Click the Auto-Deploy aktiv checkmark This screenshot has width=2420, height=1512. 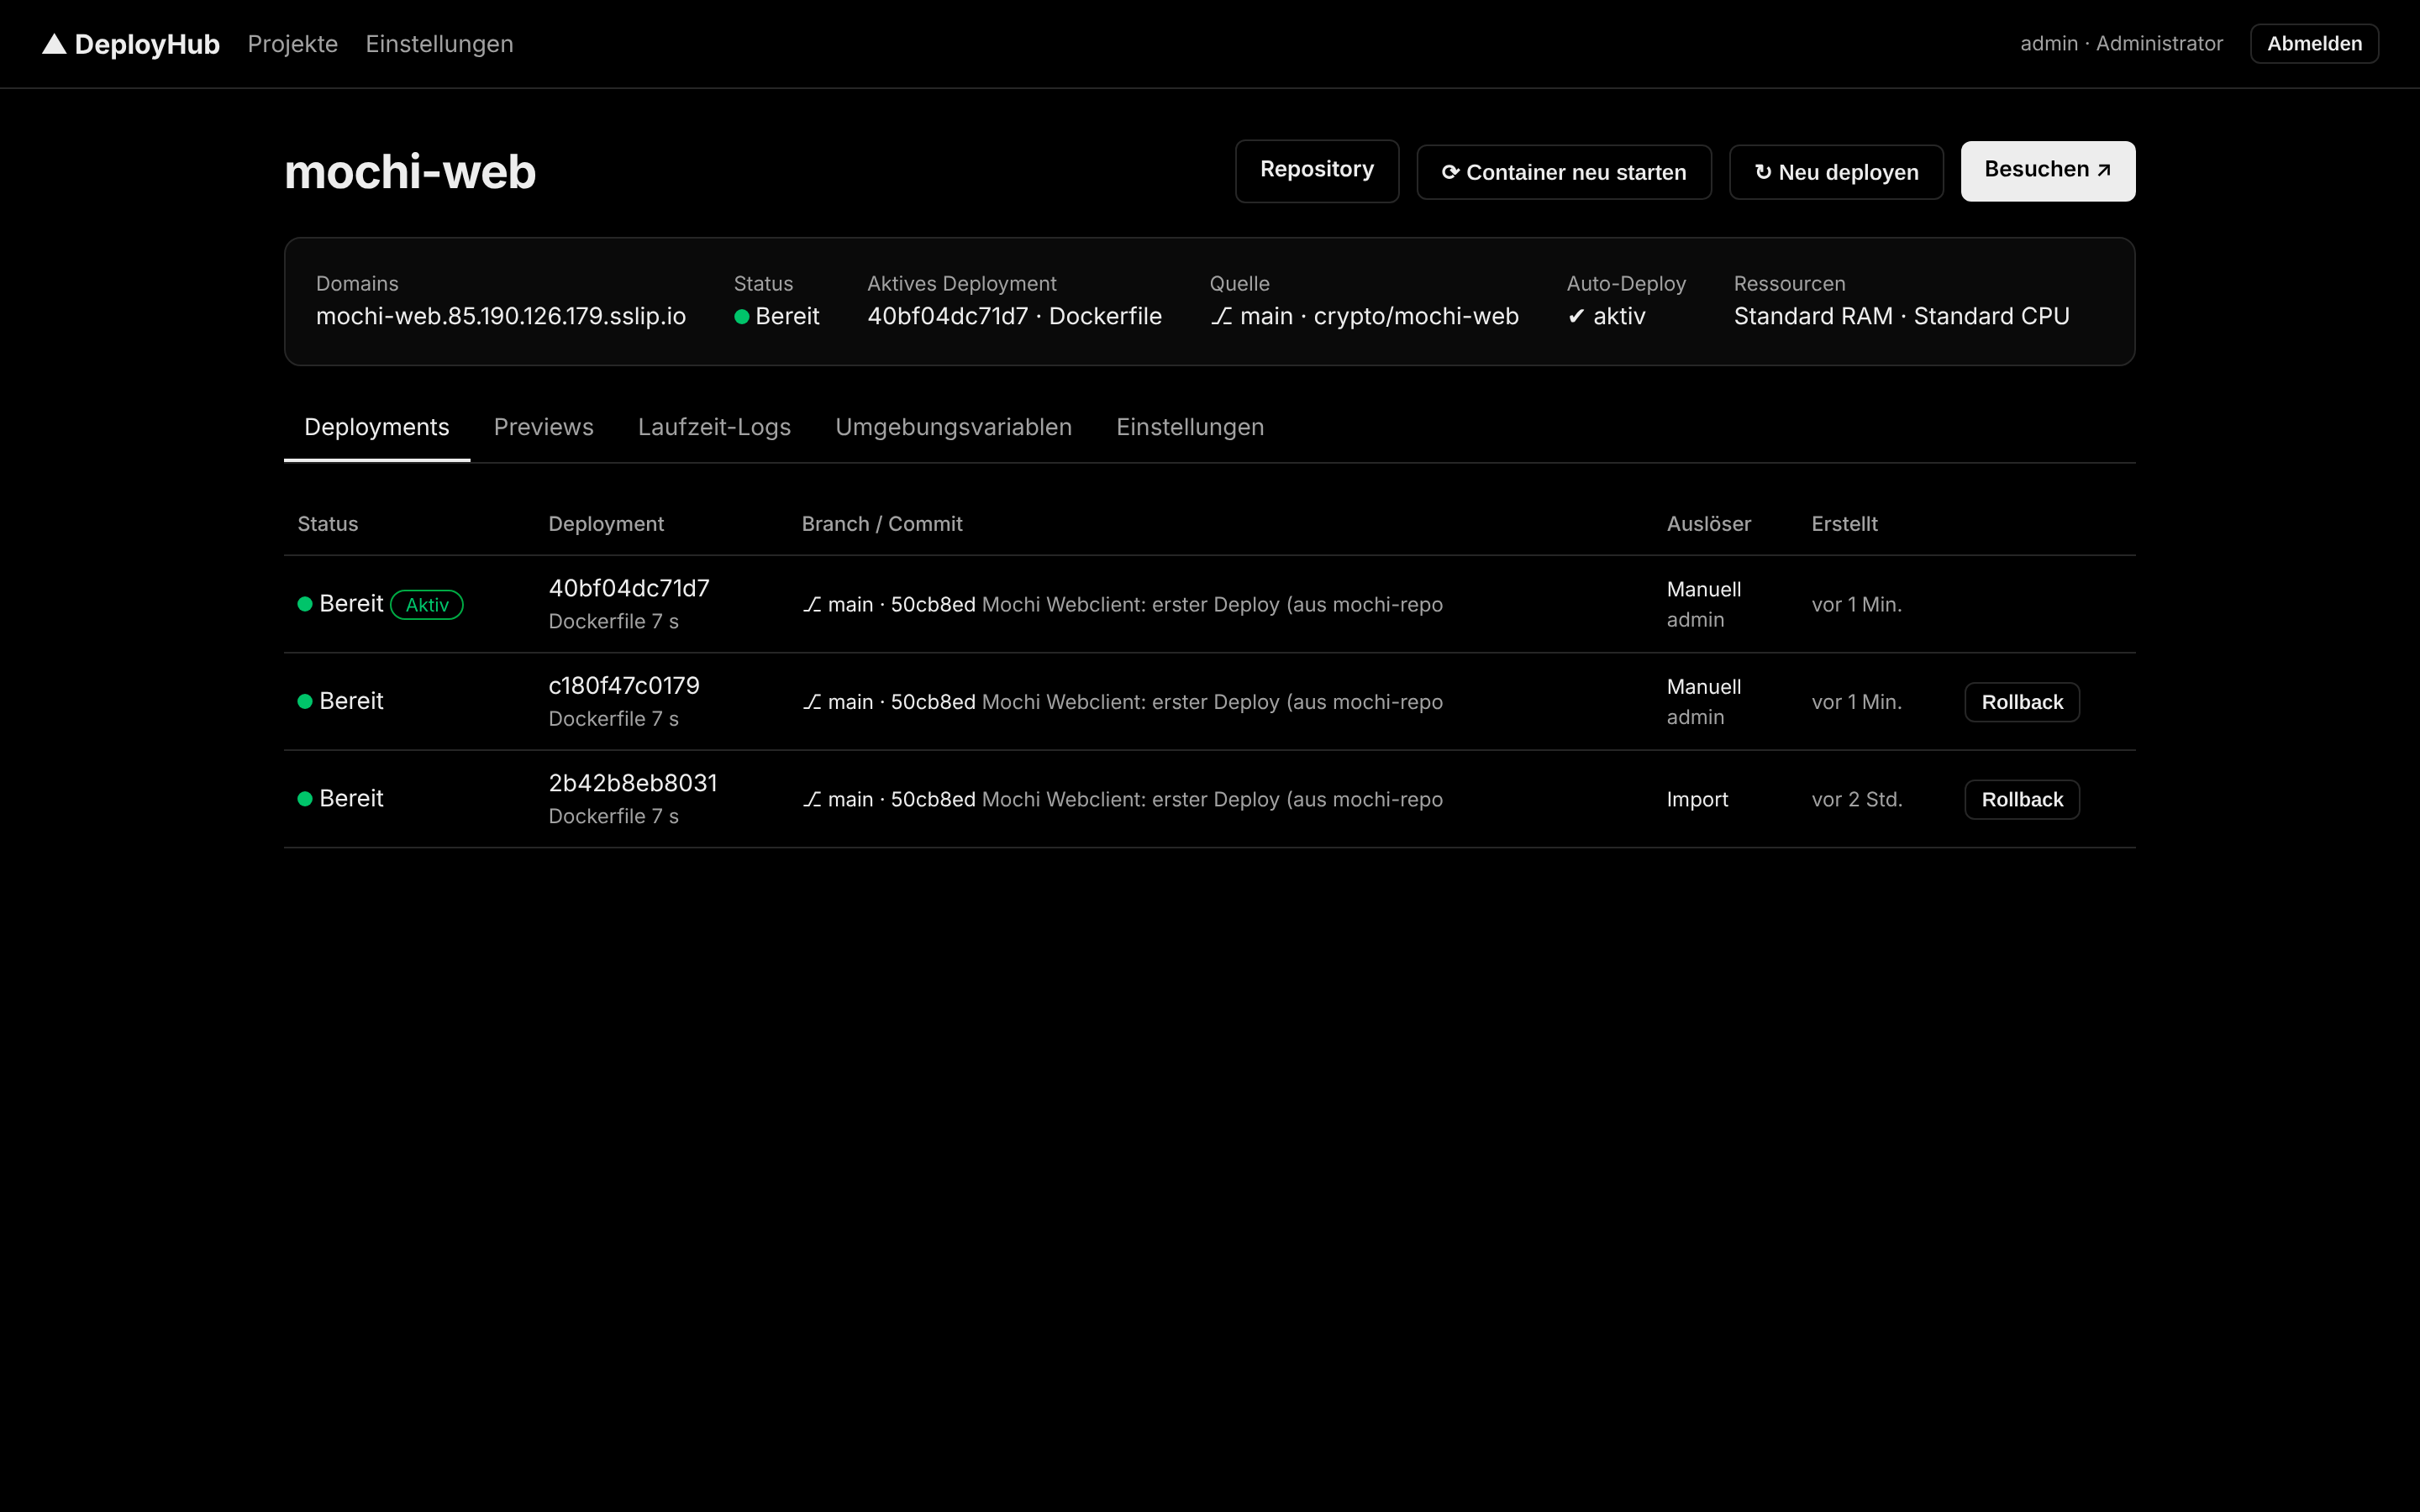pyautogui.click(x=1576, y=316)
